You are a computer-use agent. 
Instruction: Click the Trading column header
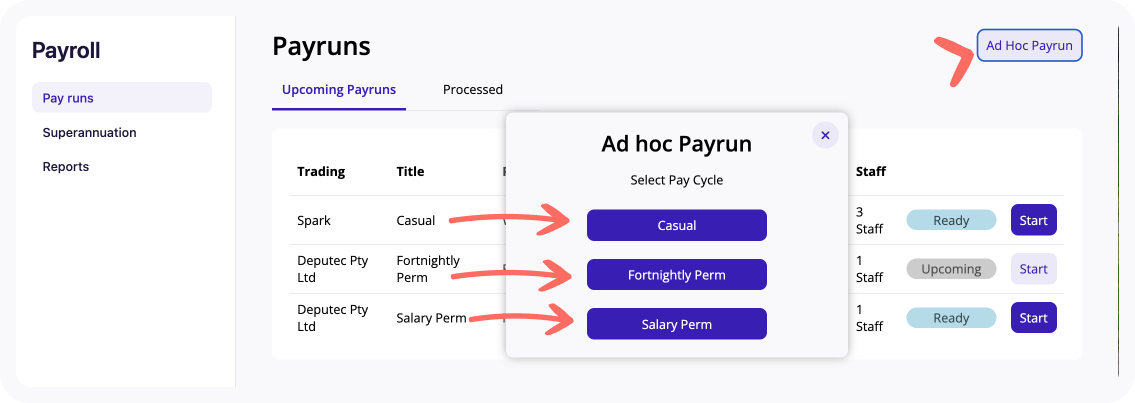pyautogui.click(x=321, y=171)
